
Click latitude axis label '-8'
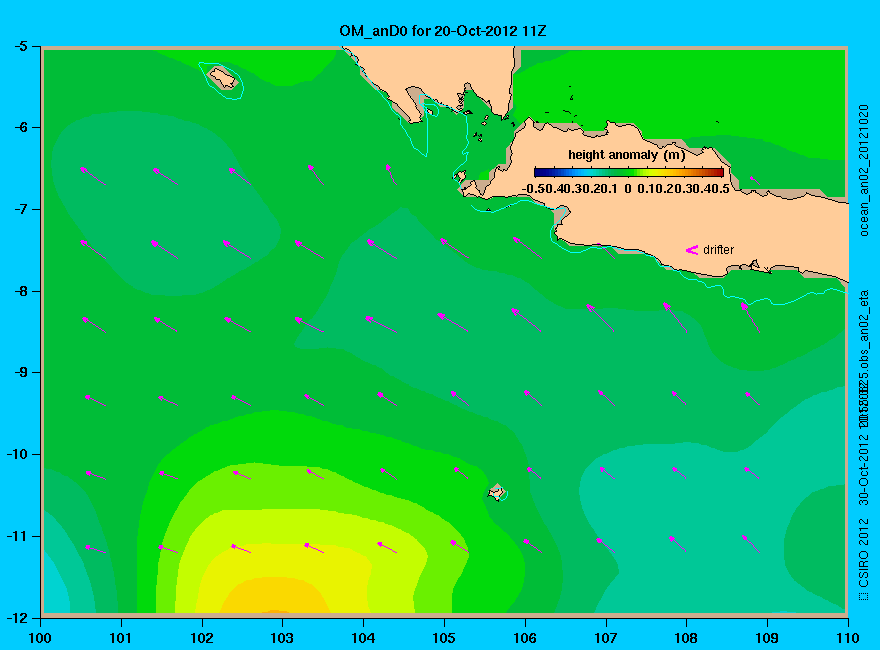pyautogui.click(x=20, y=291)
